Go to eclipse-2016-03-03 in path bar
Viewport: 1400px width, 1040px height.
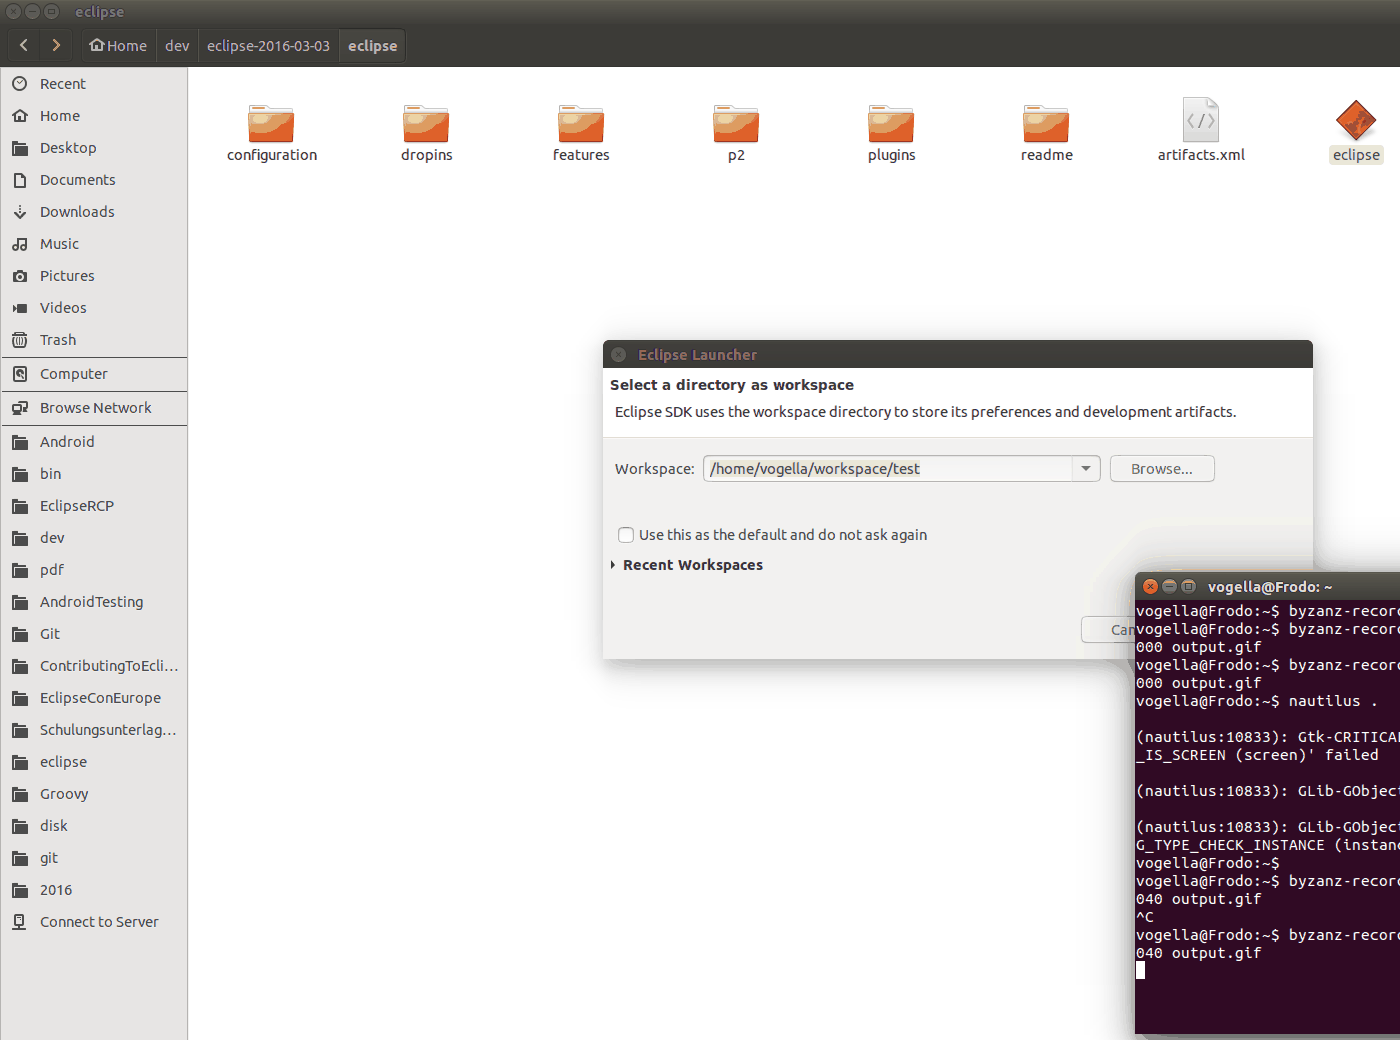[x=268, y=46]
